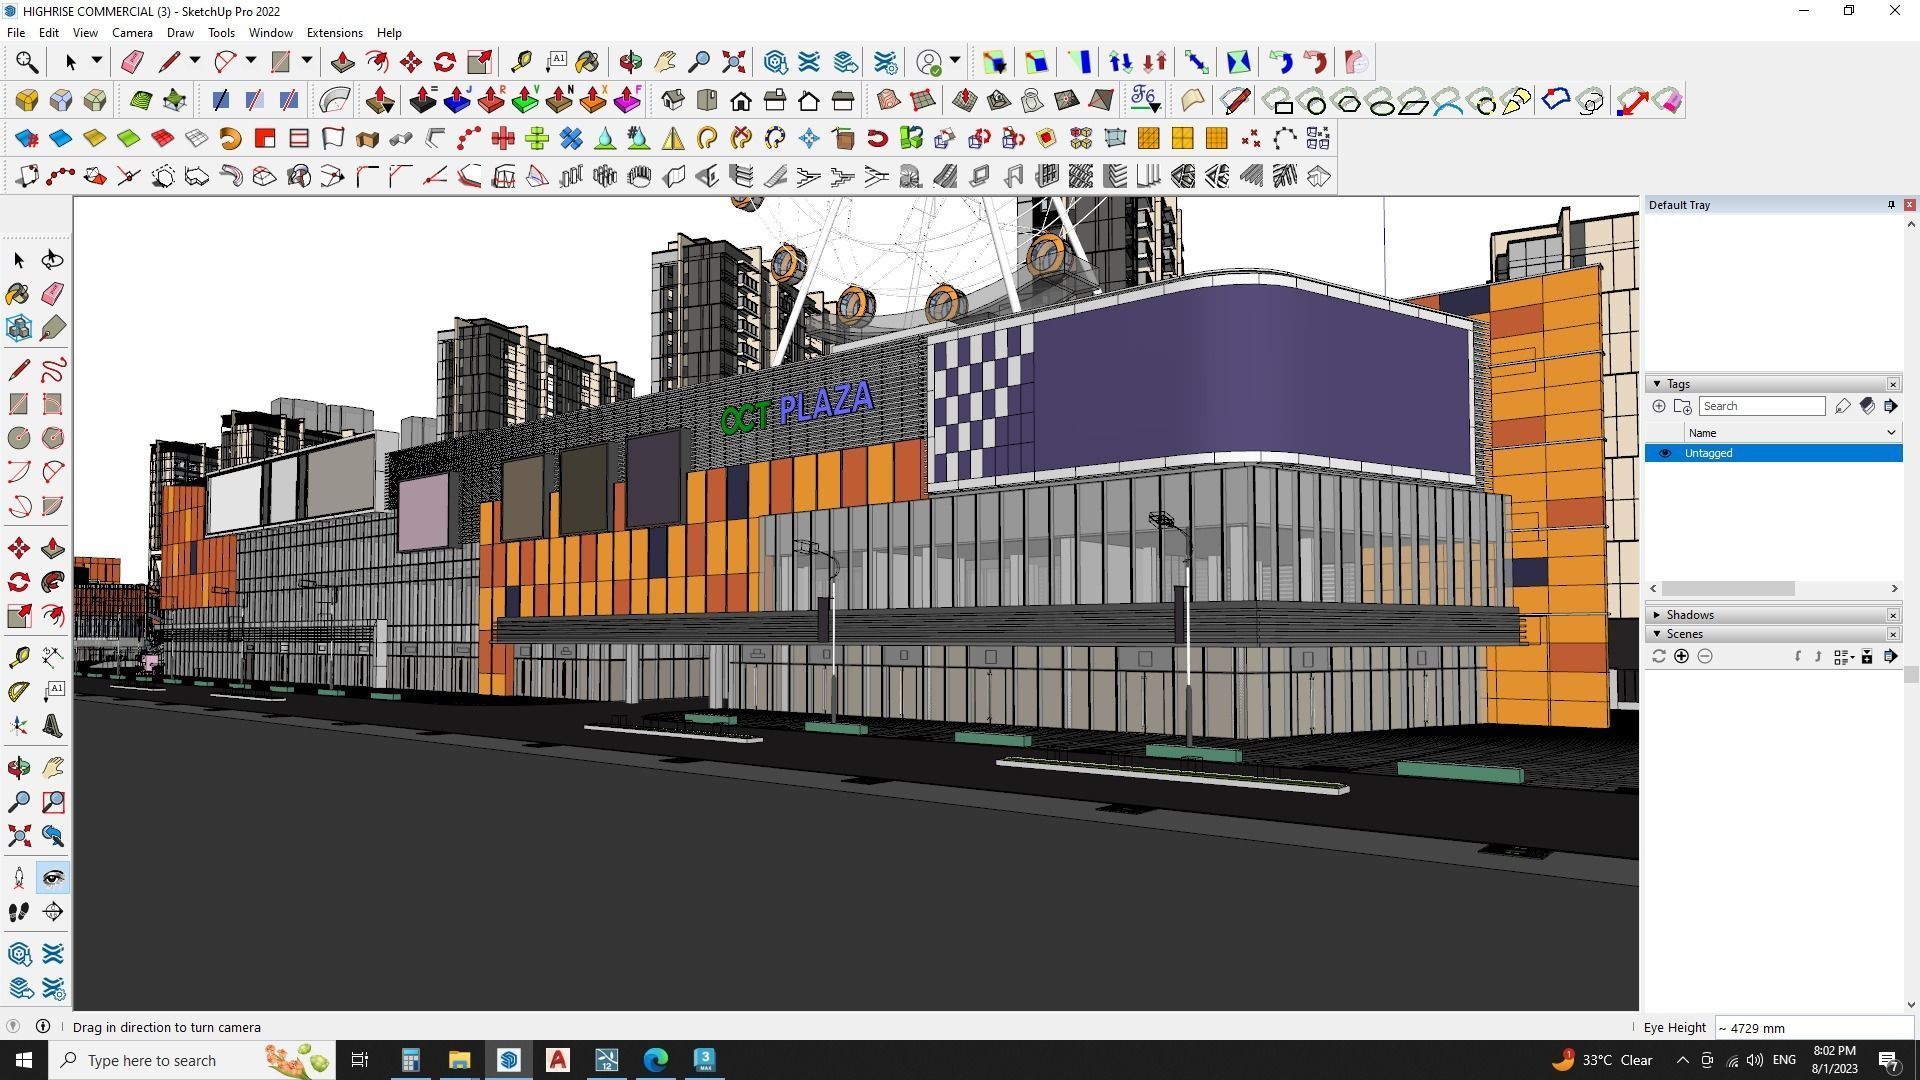This screenshot has width=1920, height=1080.
Task: Click the Tags Details arrow button
Action: click(1890, 406)
